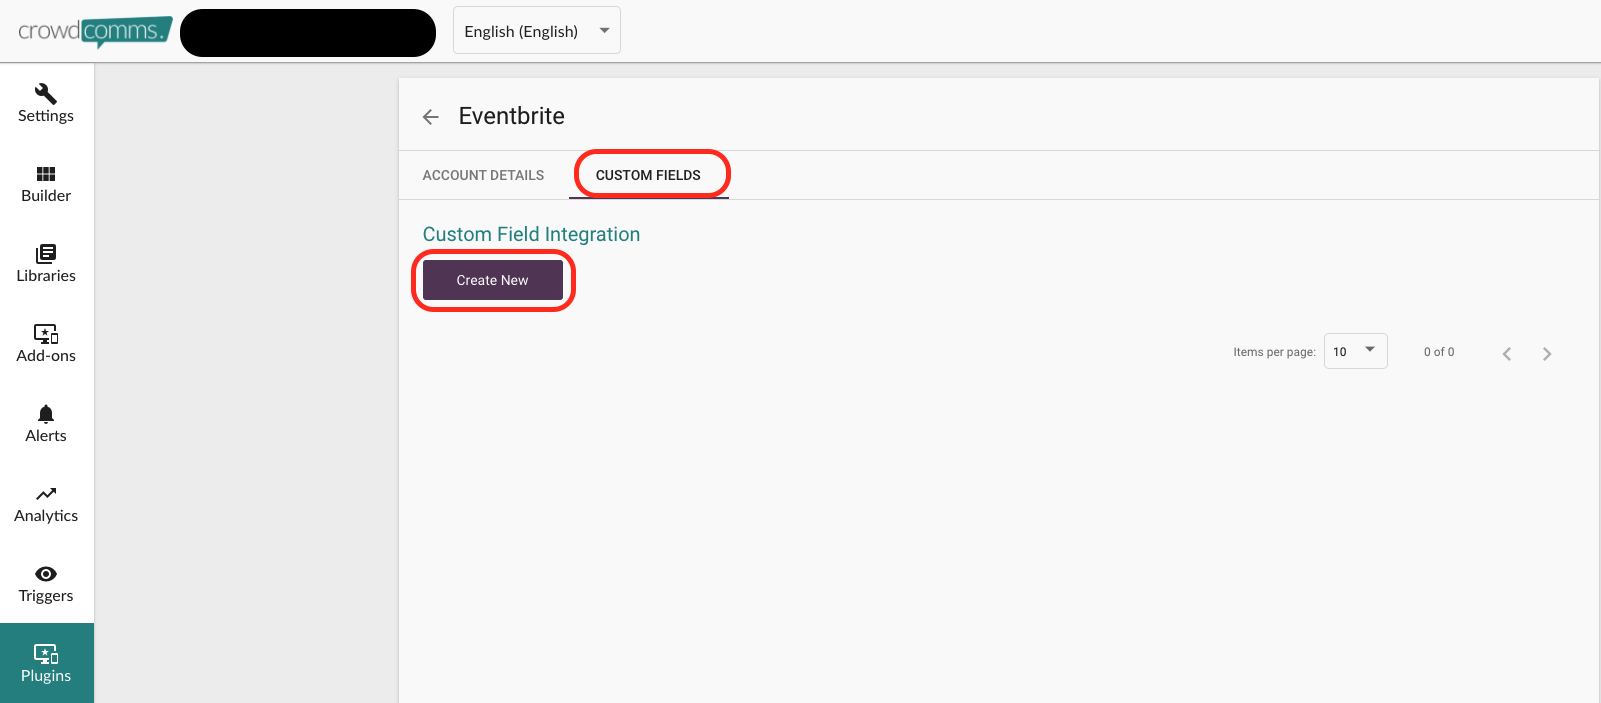This screenshot has width=1601, height=703.
Task: Click the CrowdComms logo
Action: 95,32
